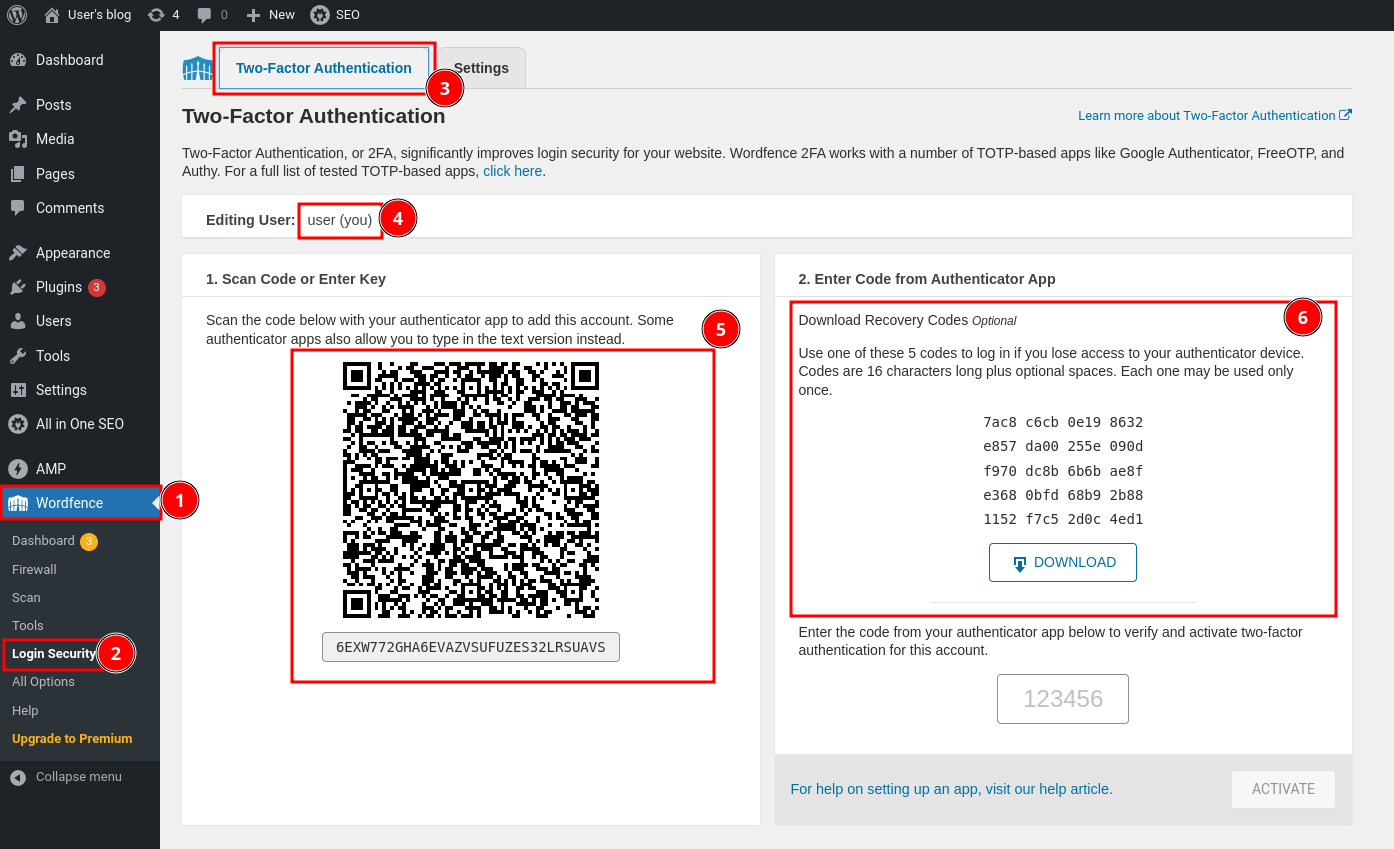This screenshot has height=849, width=1394.
Task: Open the comments bubble icon in admin bar
Action: [x=204, y=14]
